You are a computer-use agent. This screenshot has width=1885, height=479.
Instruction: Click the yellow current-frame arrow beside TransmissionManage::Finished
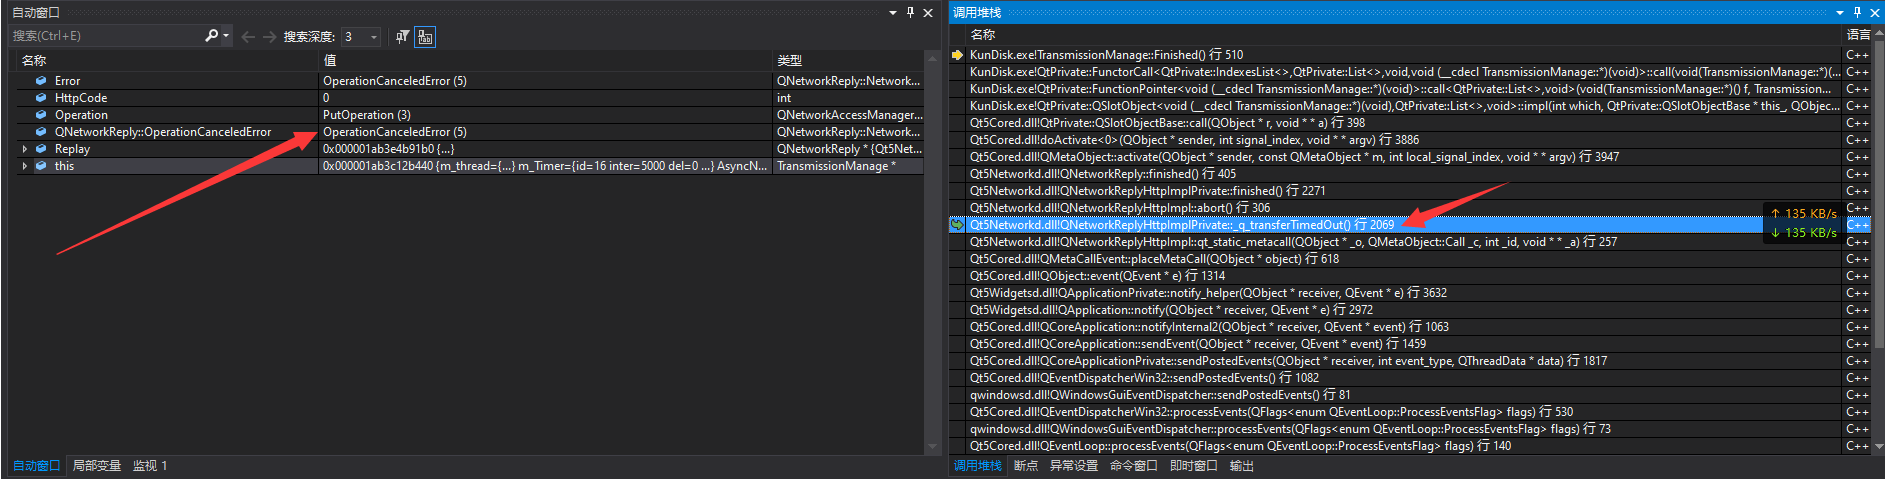[957, 55]
